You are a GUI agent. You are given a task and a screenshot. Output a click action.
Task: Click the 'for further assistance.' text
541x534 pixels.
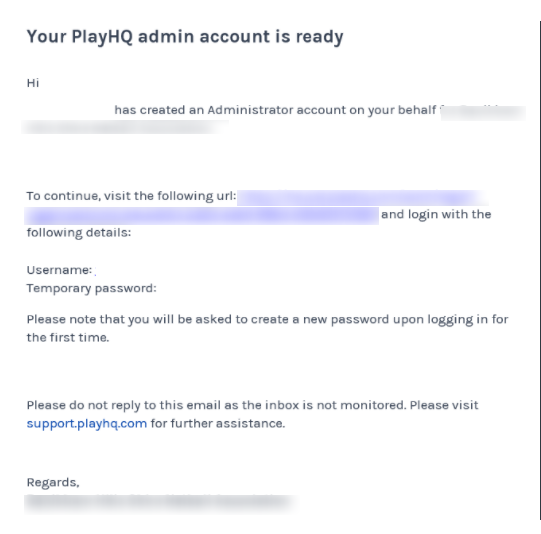(x=218, y=423)
